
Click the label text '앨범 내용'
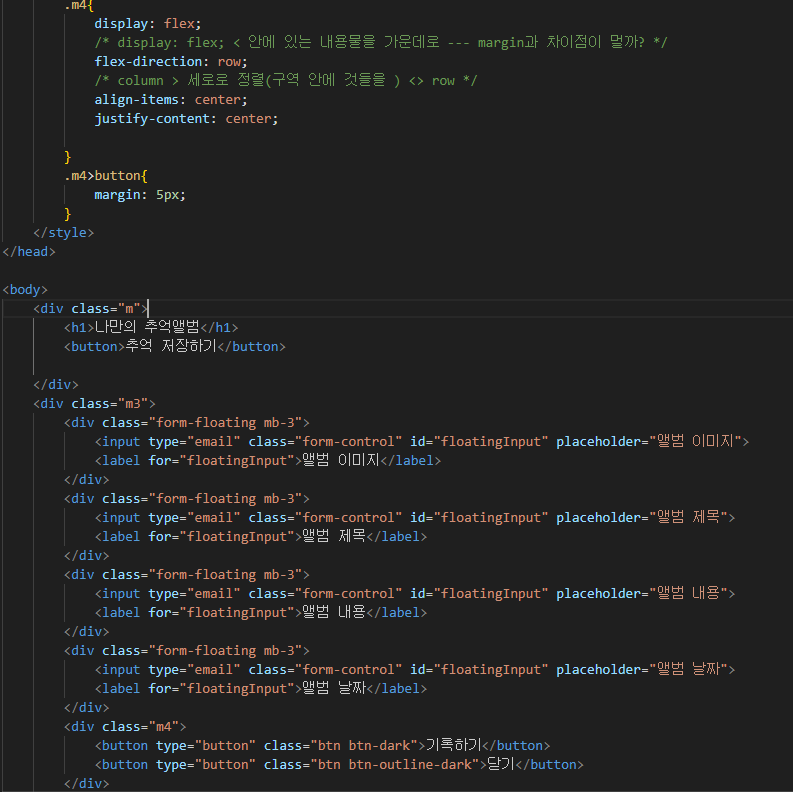pyautogui.click(x=334, y=612)
